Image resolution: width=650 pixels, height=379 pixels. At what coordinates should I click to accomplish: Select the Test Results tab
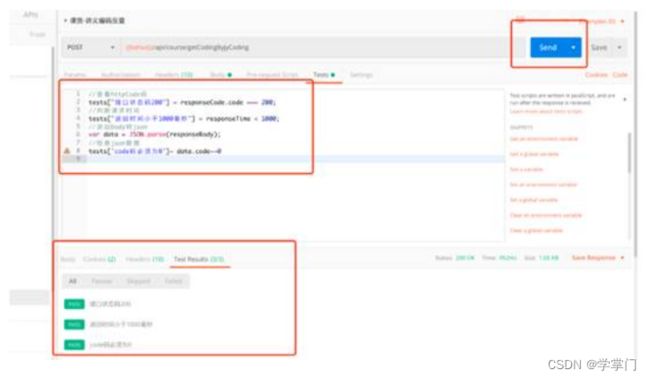[x=199, y=260]
